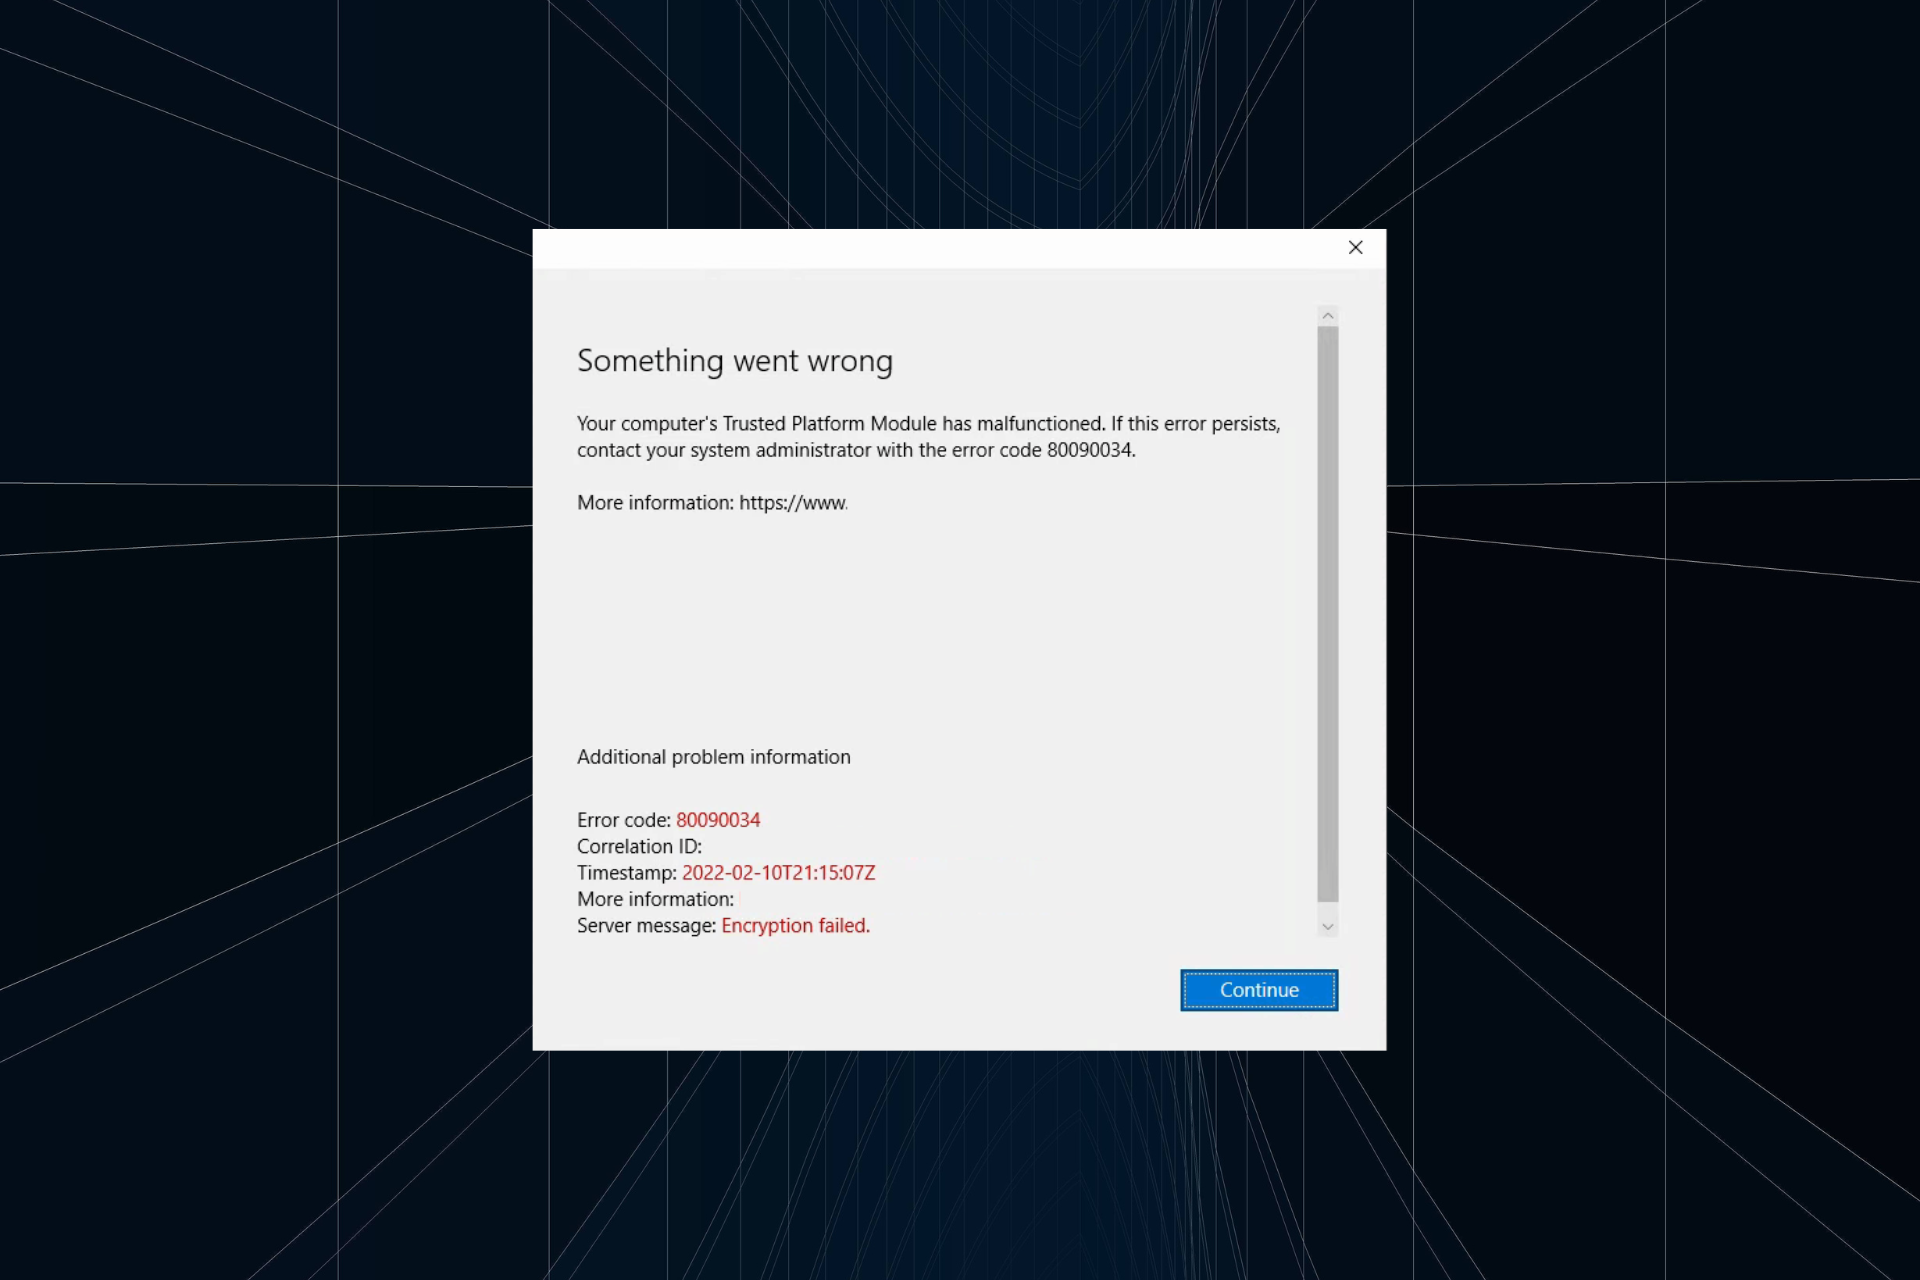The image size is (1920, 1280).
Task: Close the error dialog with the X
Action: click(1356, 247)
